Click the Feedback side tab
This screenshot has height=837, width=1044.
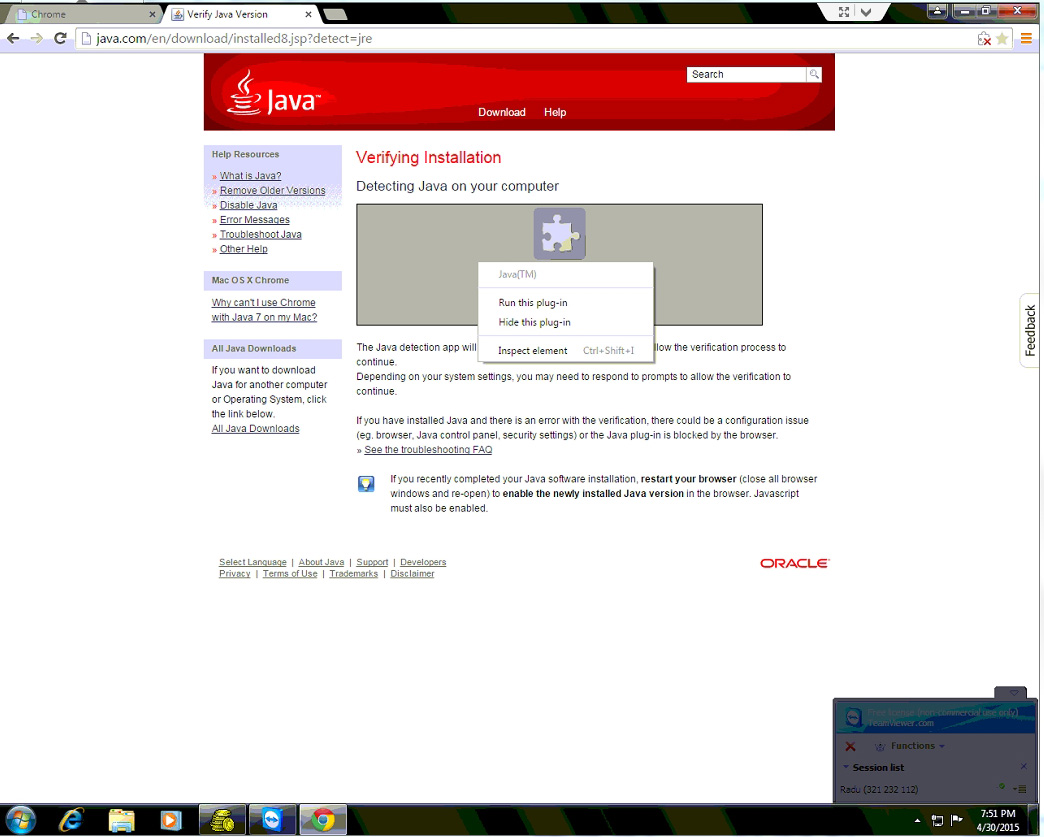pos(1029,330)
